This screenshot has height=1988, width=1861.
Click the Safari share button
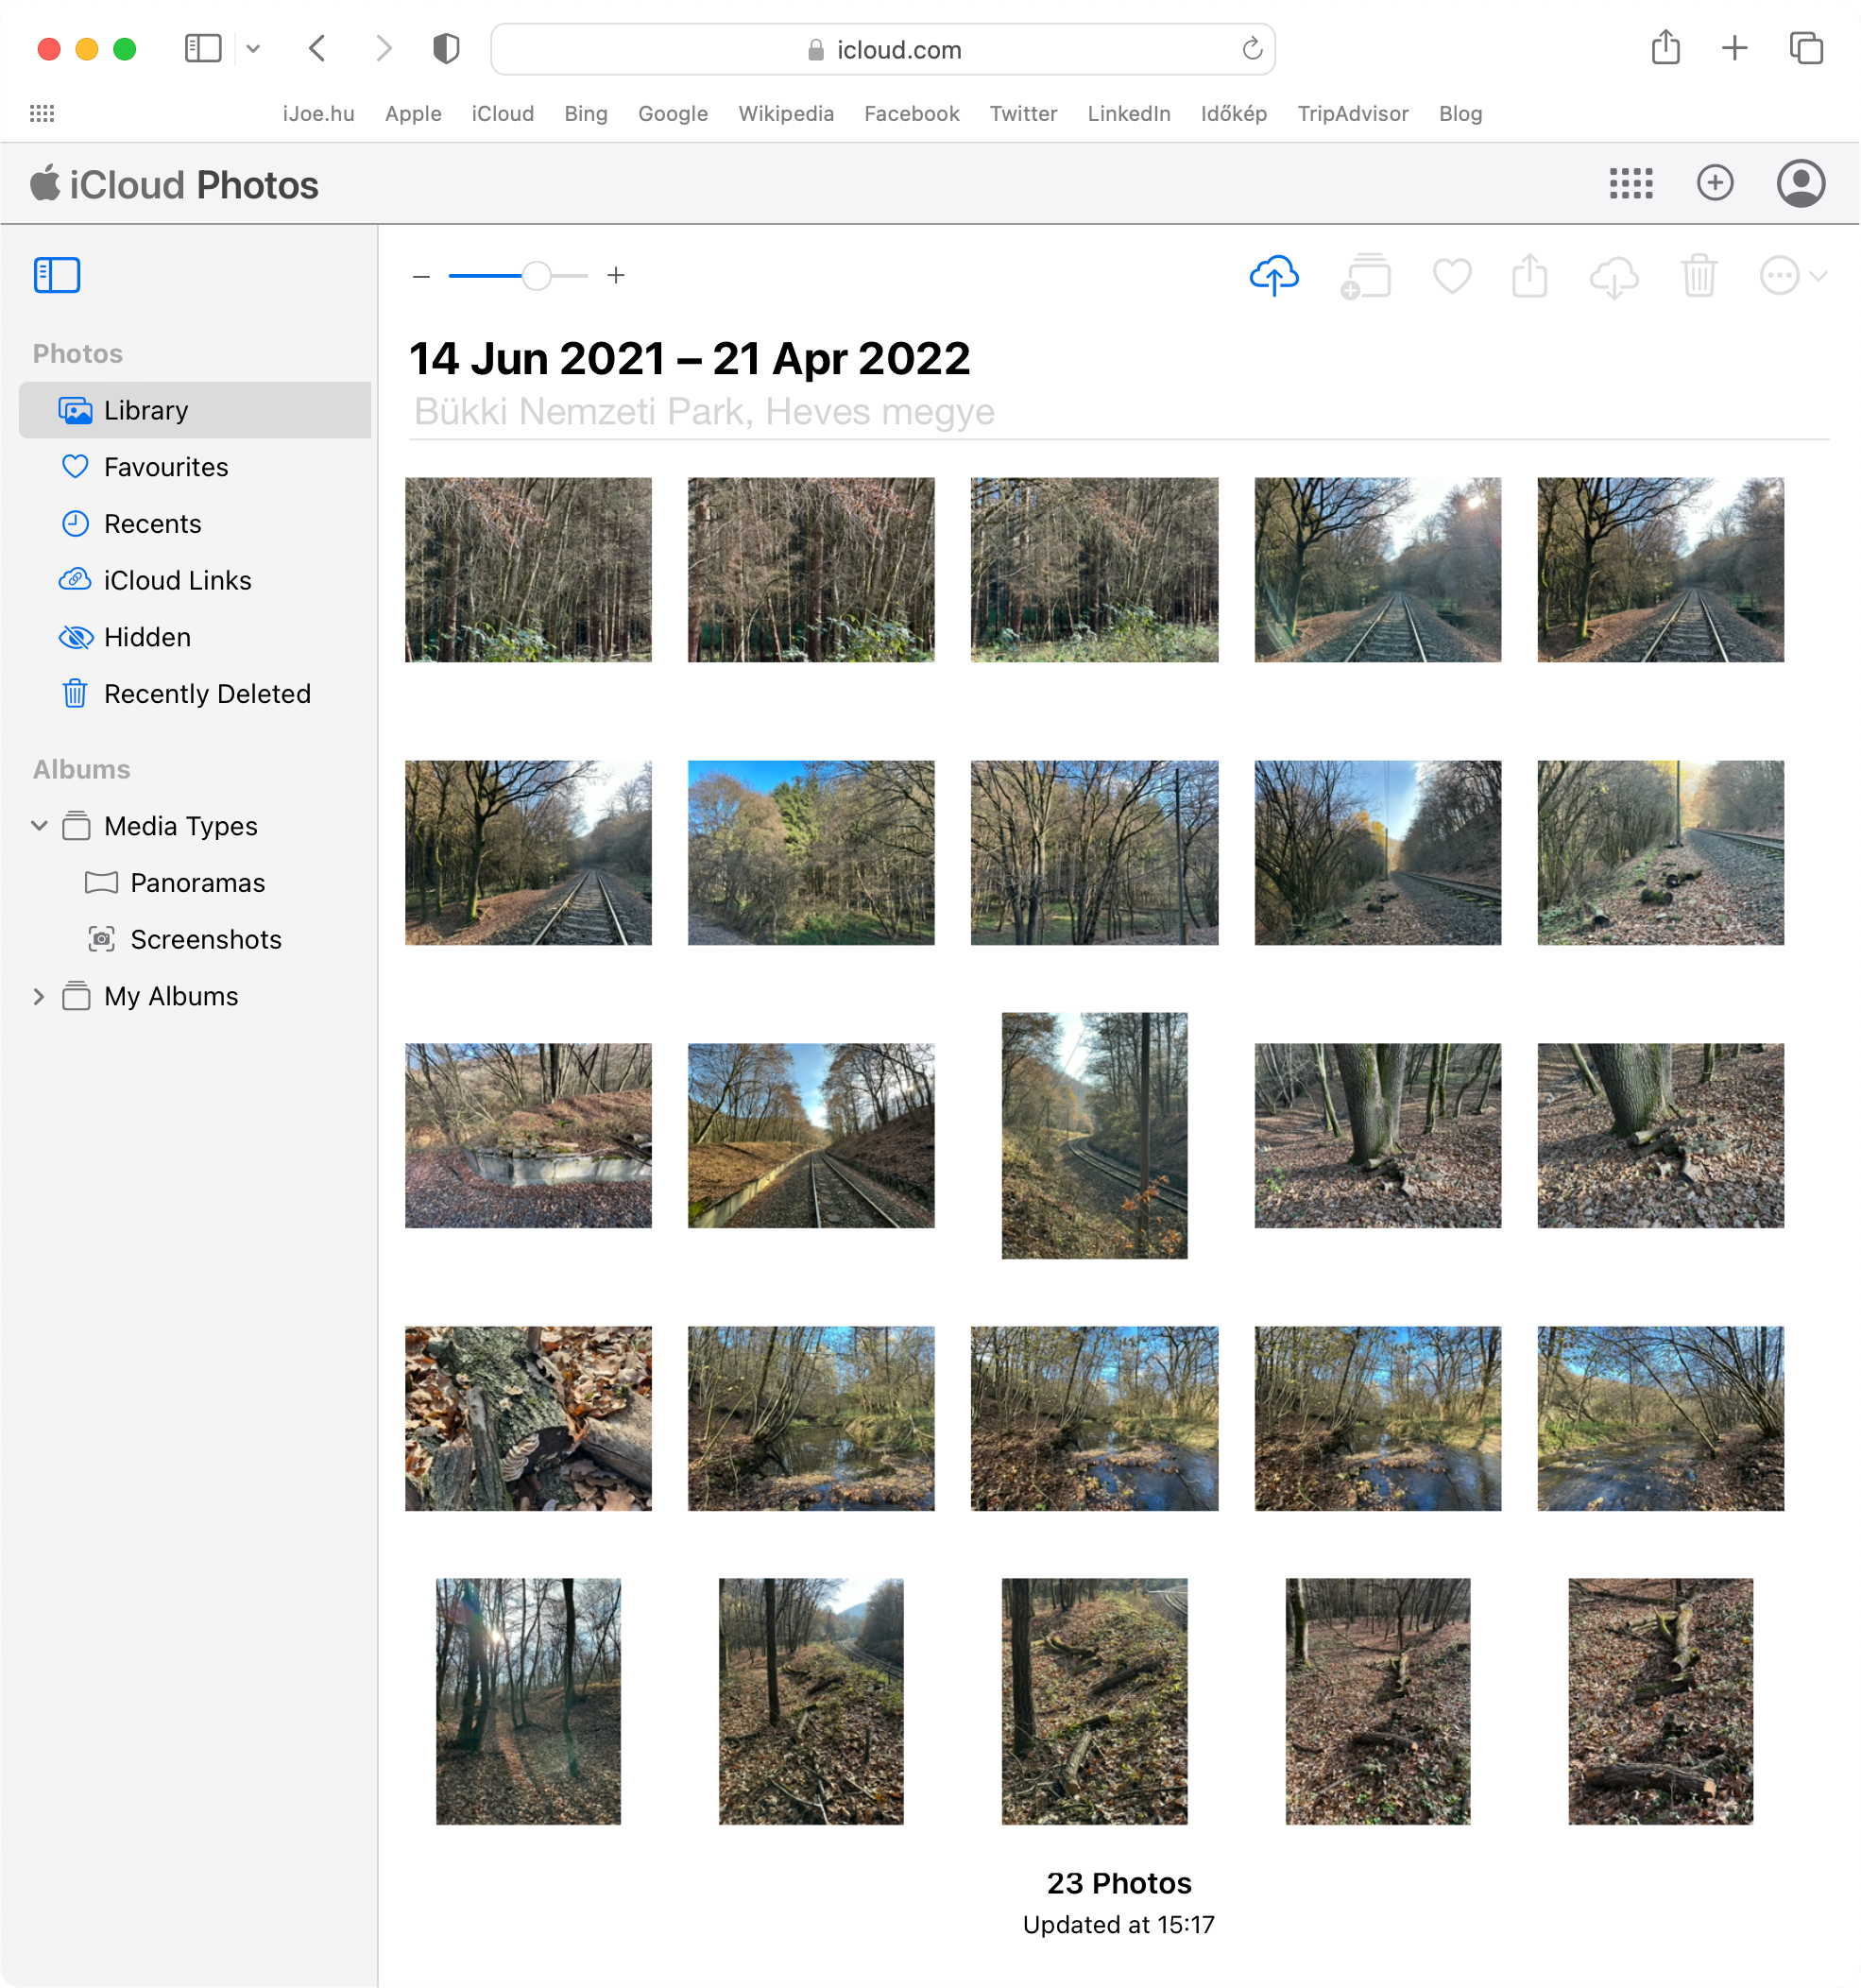pos(1665,47)
